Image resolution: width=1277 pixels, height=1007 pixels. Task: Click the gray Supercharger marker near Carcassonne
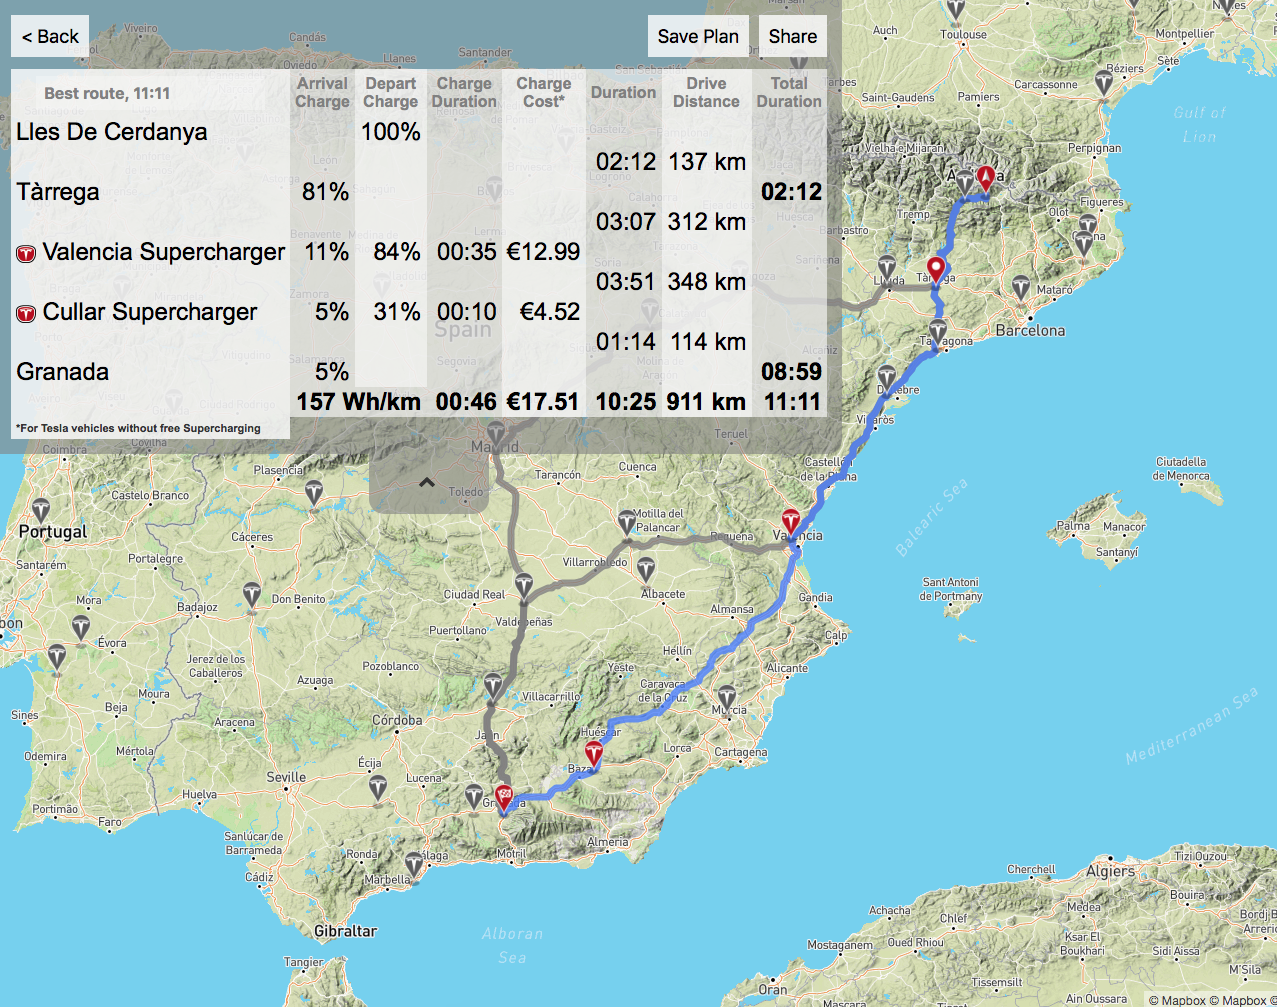click(1105, 81)
